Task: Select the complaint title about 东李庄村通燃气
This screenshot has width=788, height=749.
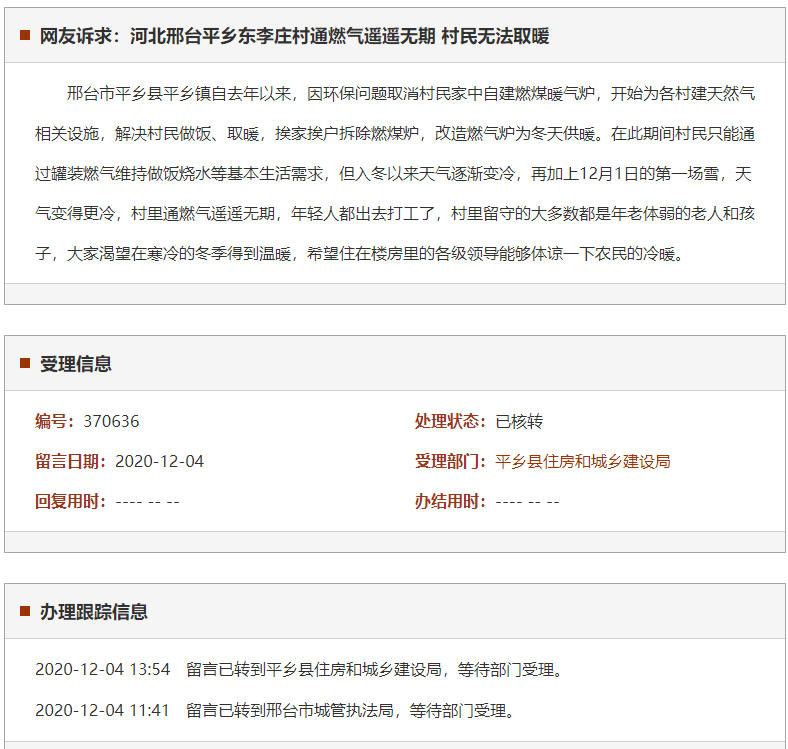Action: (294, 36)
